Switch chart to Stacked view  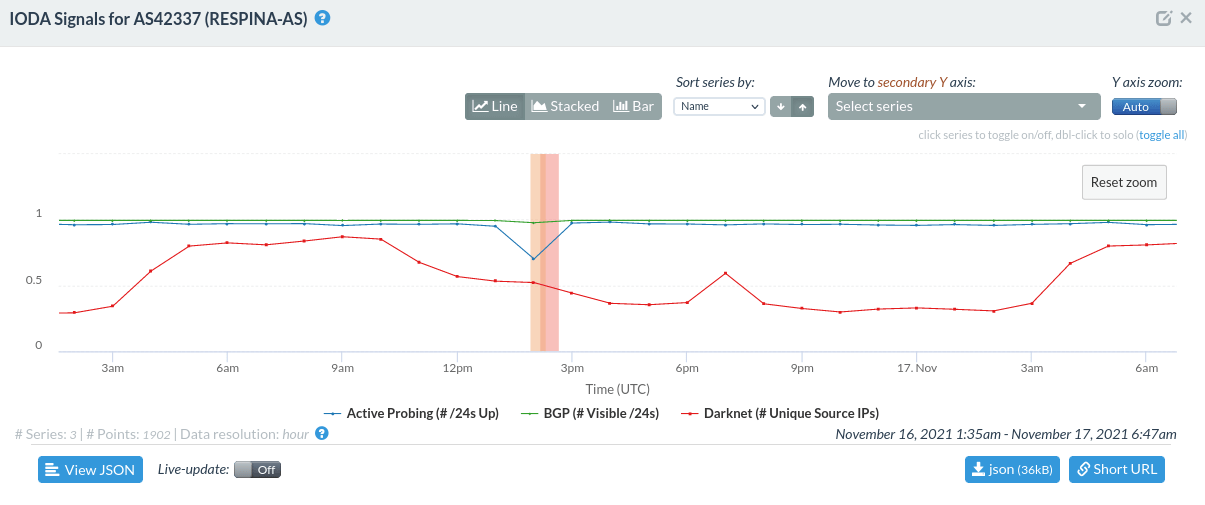pyautogui.click(x=565, y=106)
